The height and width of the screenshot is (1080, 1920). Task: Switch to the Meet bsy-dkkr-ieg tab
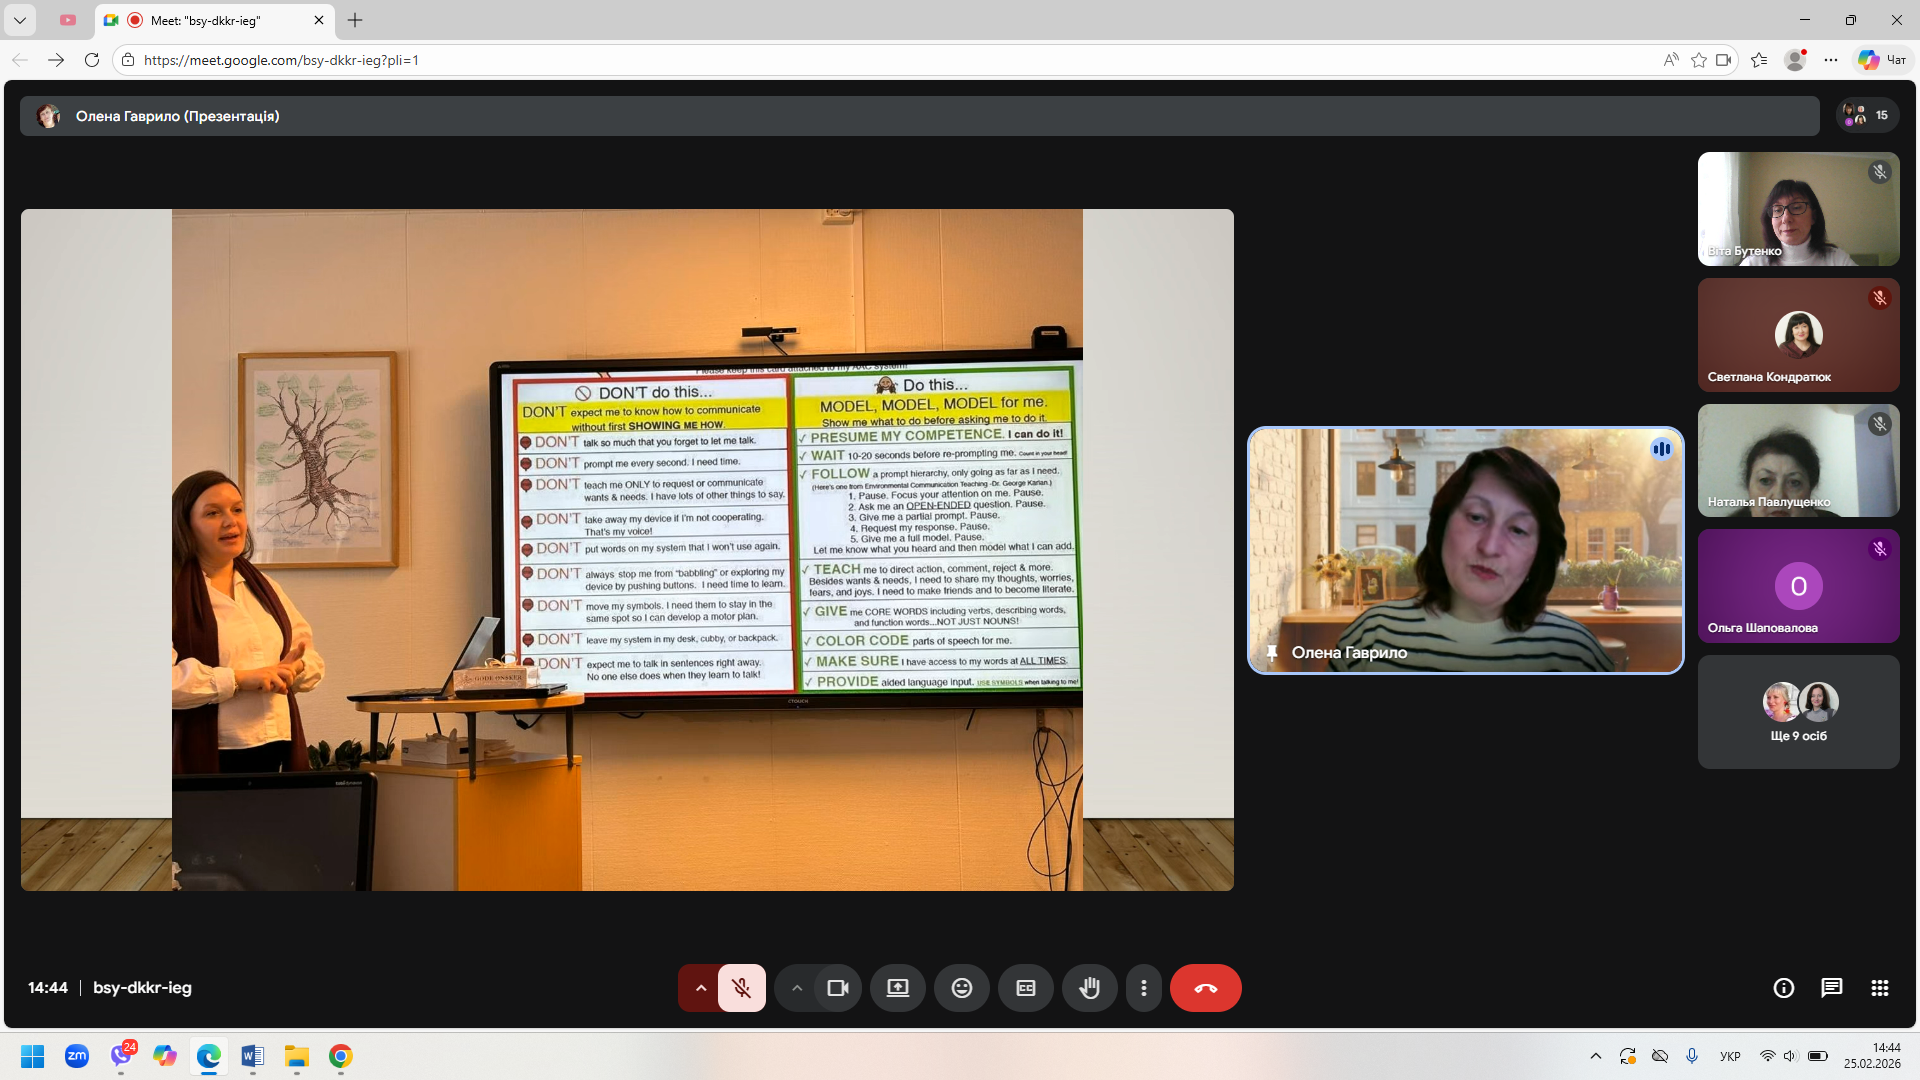(205, 20)
